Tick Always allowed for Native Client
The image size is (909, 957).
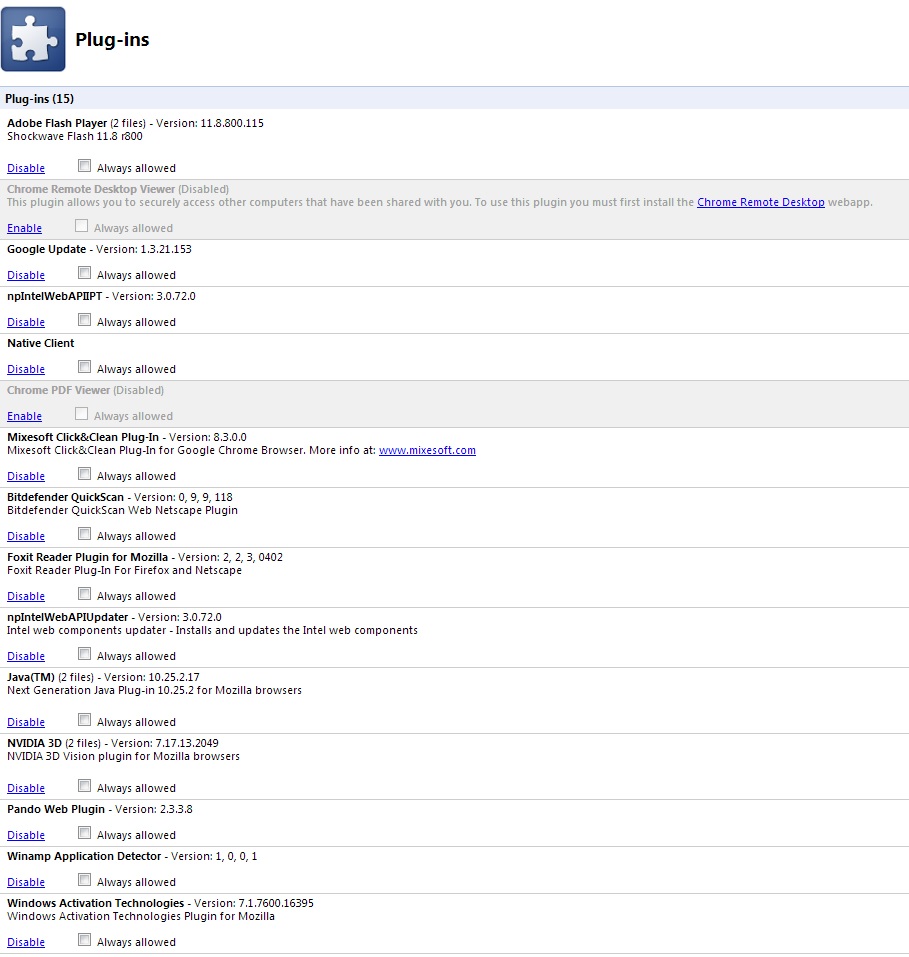coord(84,366)
